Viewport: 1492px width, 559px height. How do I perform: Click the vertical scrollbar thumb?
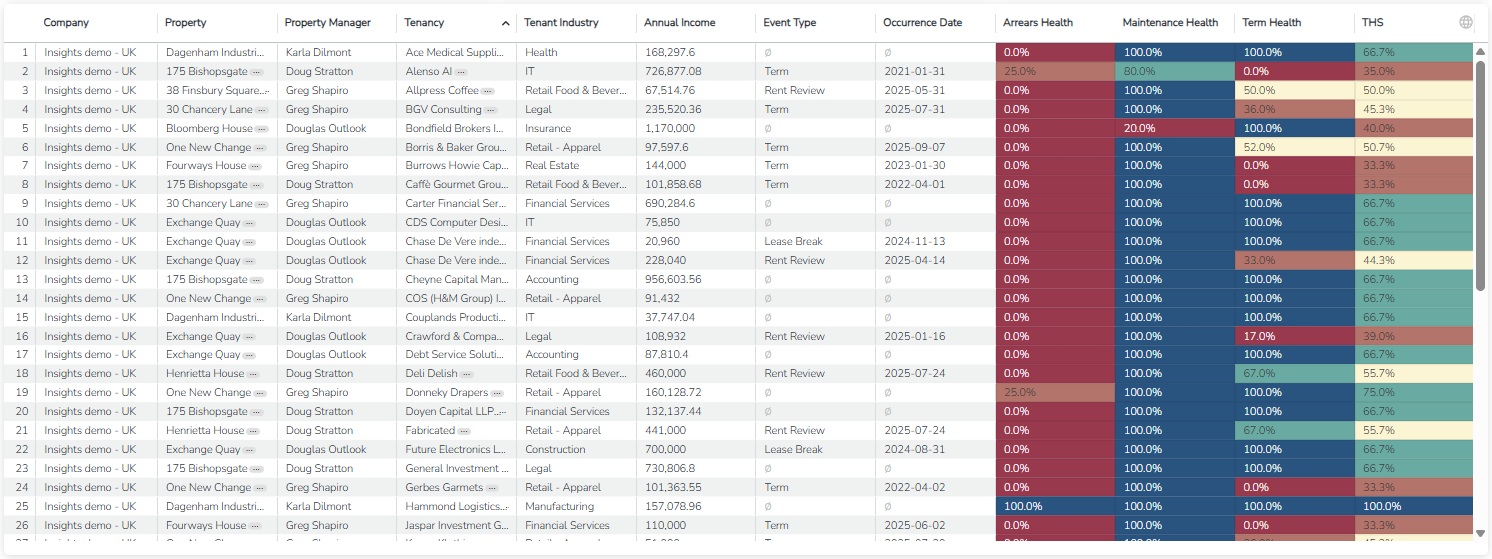point(1480,175)
